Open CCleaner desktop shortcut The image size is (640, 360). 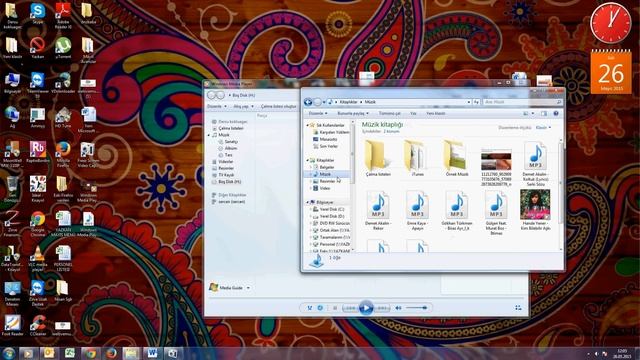(38, 325)
